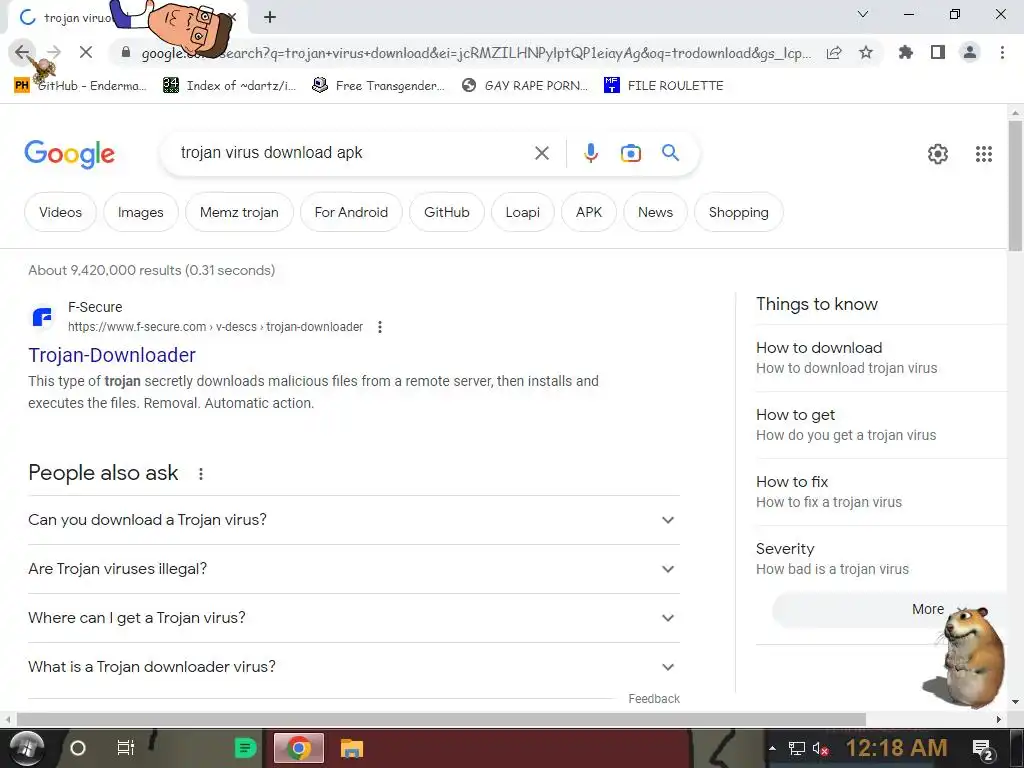Search by image using the camera icon
Screen dimensions: 1024x768
pos(631,153)
